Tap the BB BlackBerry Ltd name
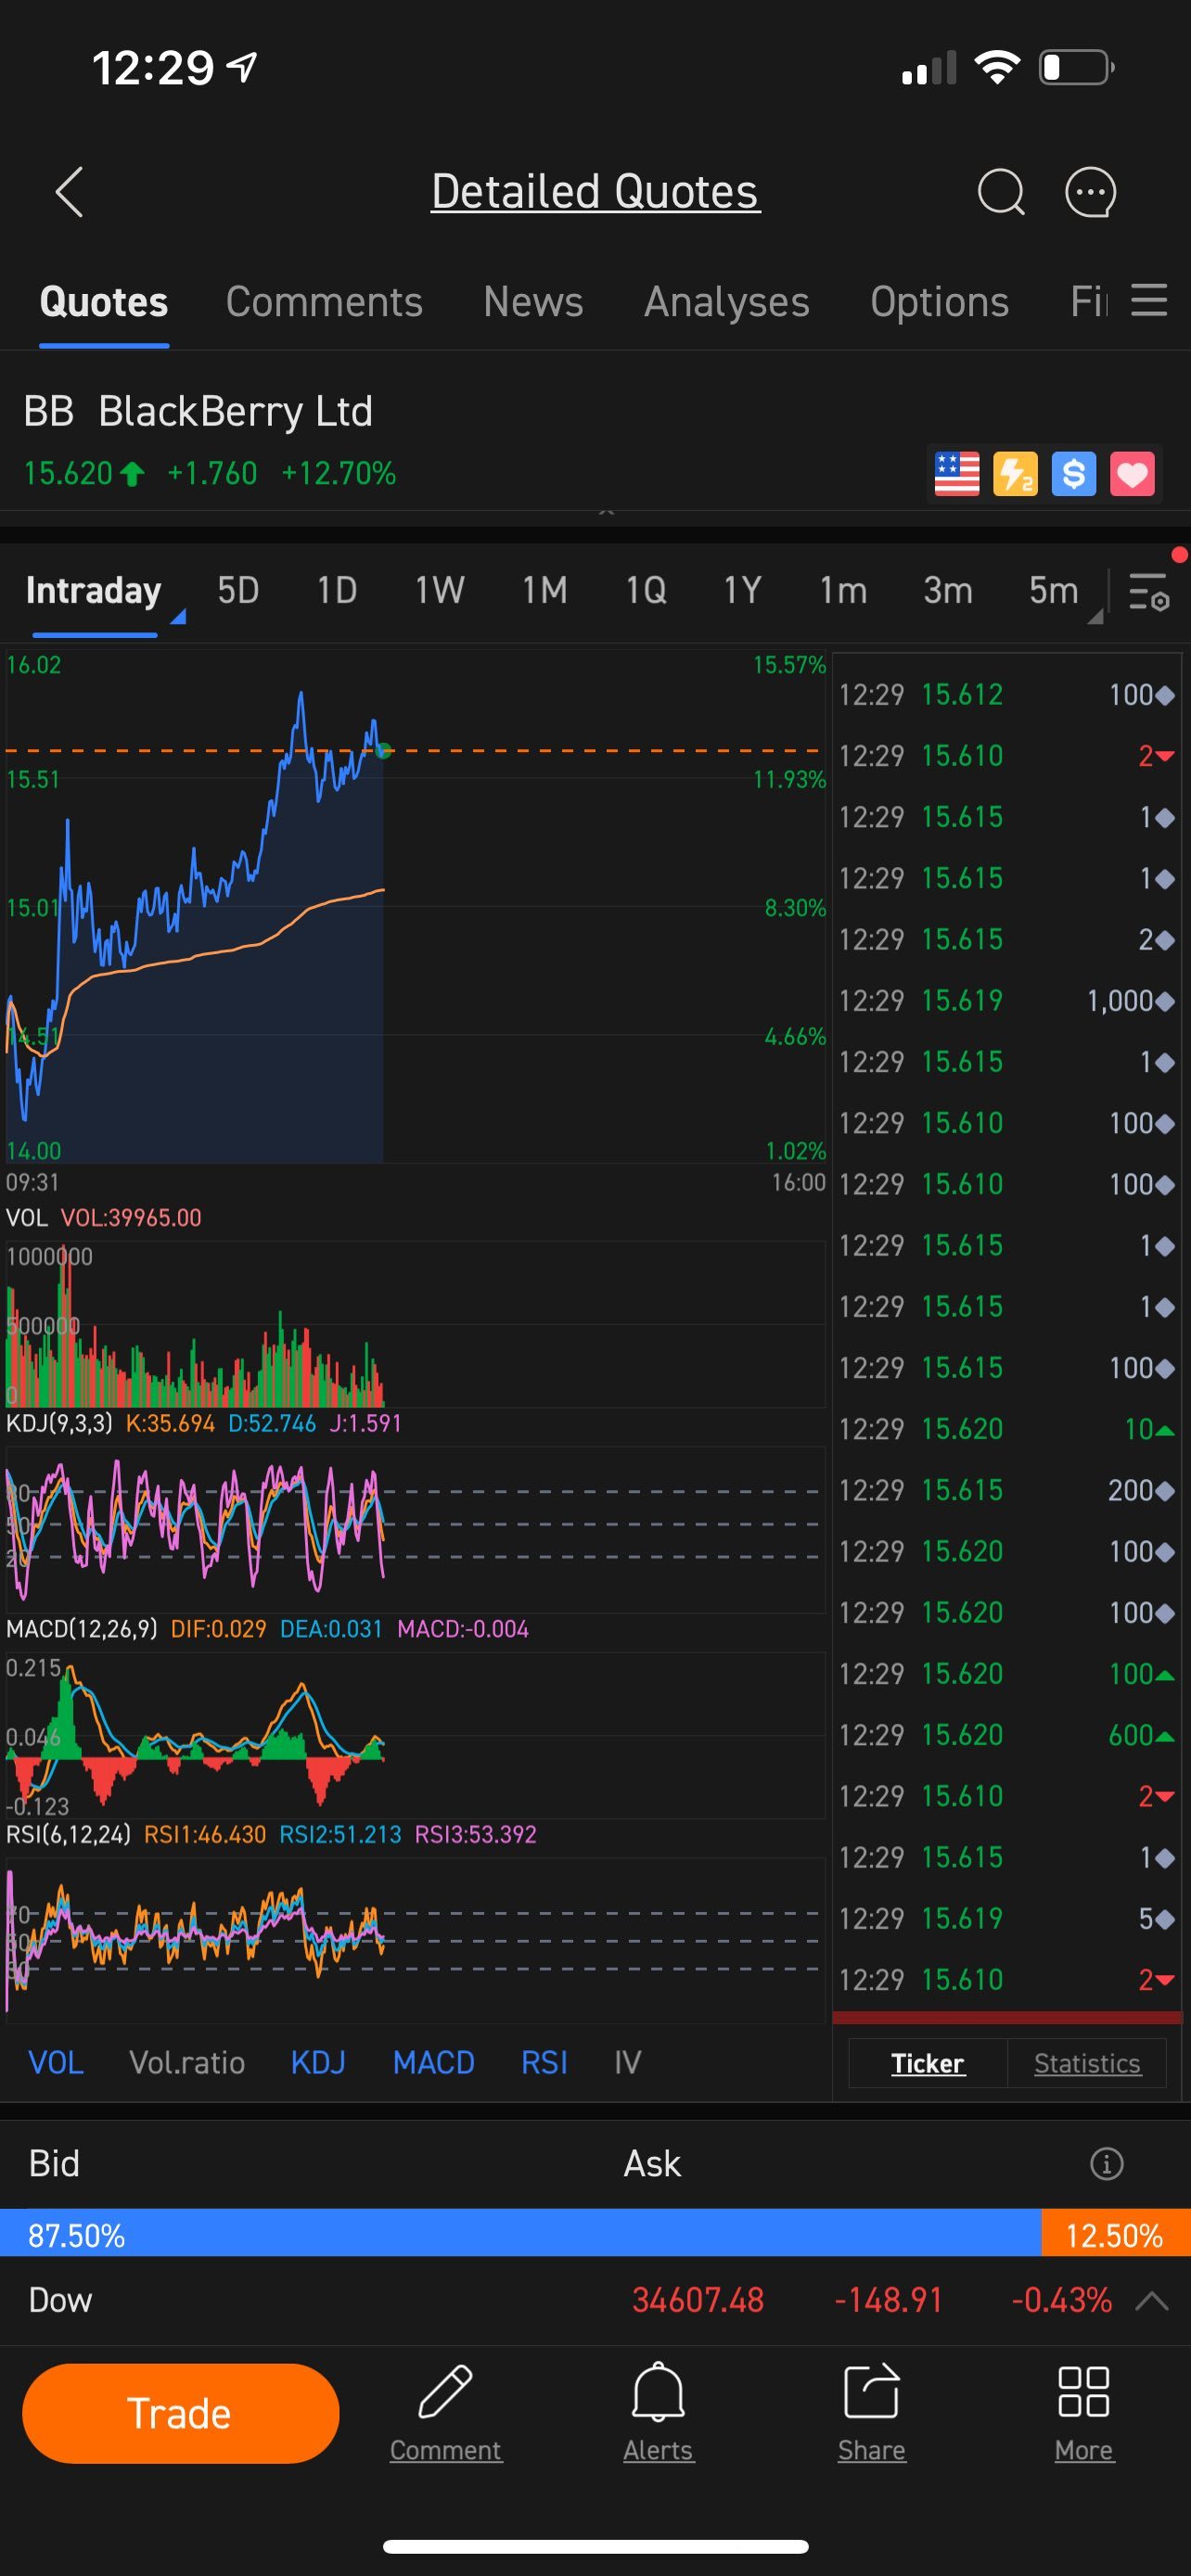Image resolution: width=1191 pixels, height=2576 pixels. (x=198, y=411)
